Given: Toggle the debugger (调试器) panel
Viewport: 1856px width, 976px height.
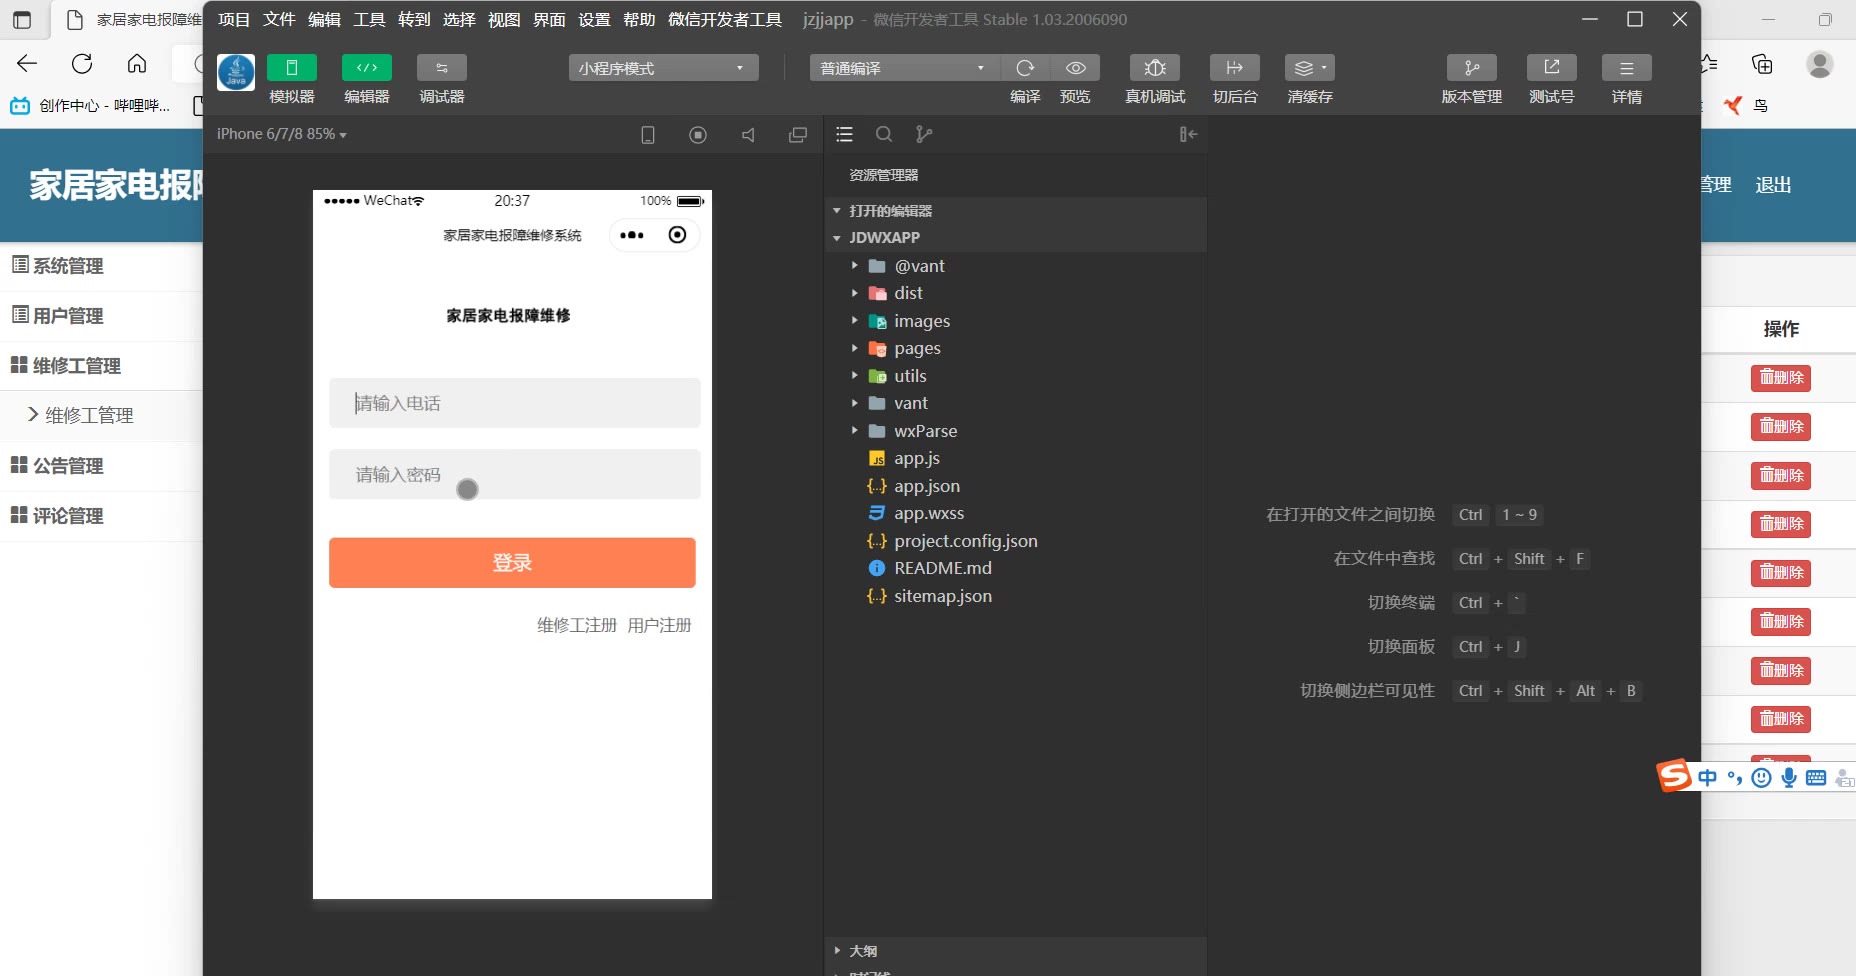Looking at the screenshot, I should (x=442, y=68).
